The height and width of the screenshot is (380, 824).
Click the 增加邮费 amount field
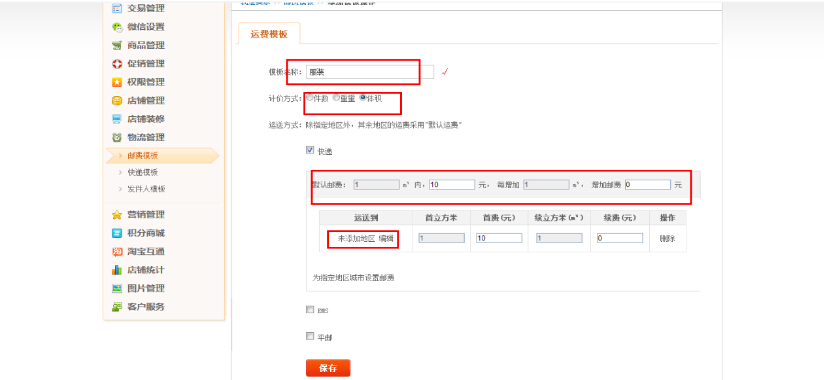pos(648,184)
